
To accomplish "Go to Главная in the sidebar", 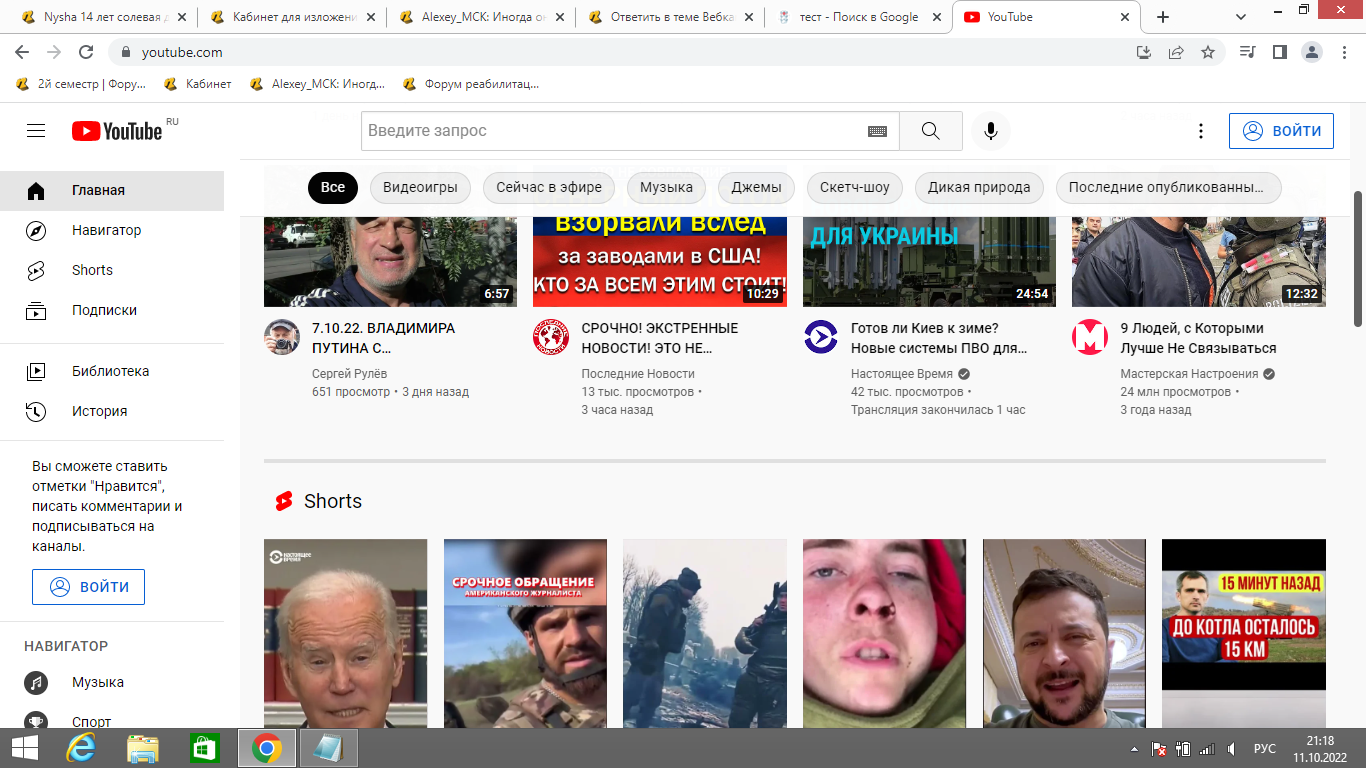I will point(112,190).
